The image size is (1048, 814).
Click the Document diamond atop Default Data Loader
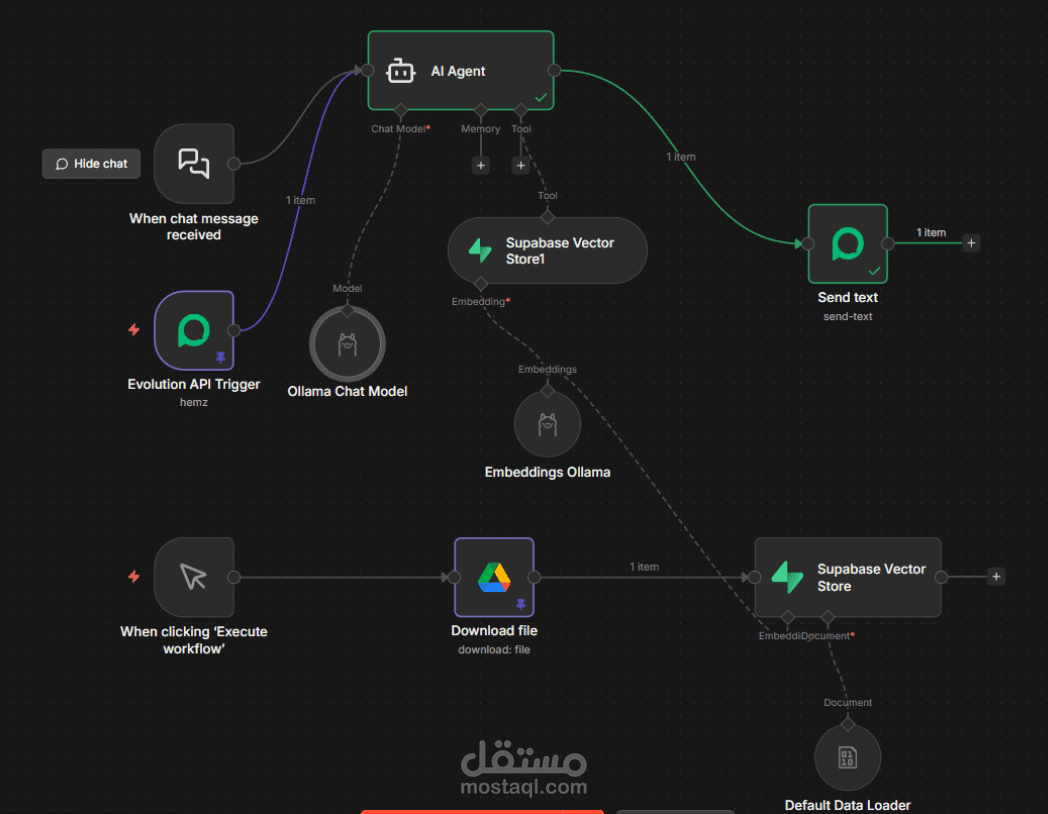tap(847, 724)
